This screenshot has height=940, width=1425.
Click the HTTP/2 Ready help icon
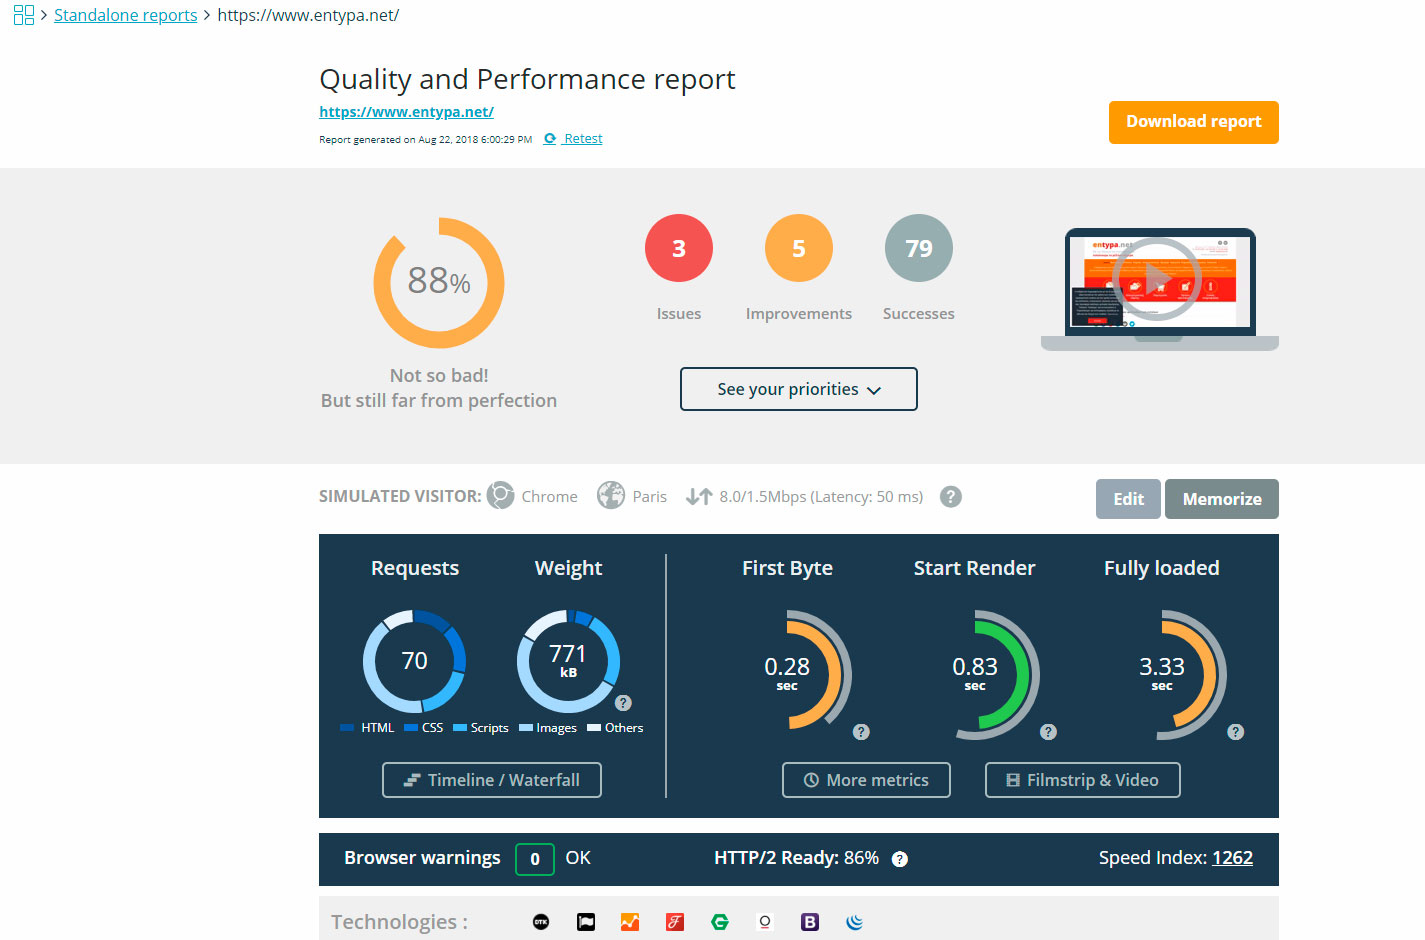click(x=900, y=859)
